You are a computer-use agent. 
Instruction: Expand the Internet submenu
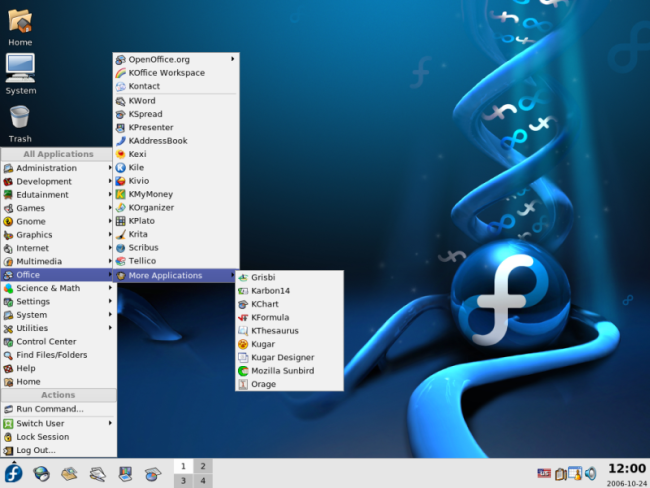pos(58,248)
